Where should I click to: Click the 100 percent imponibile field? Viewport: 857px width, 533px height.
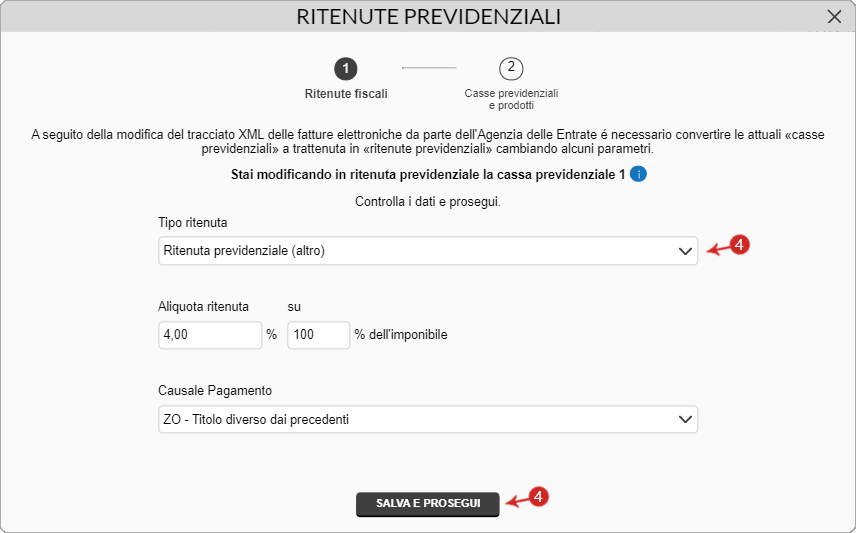tap(319, 335)
